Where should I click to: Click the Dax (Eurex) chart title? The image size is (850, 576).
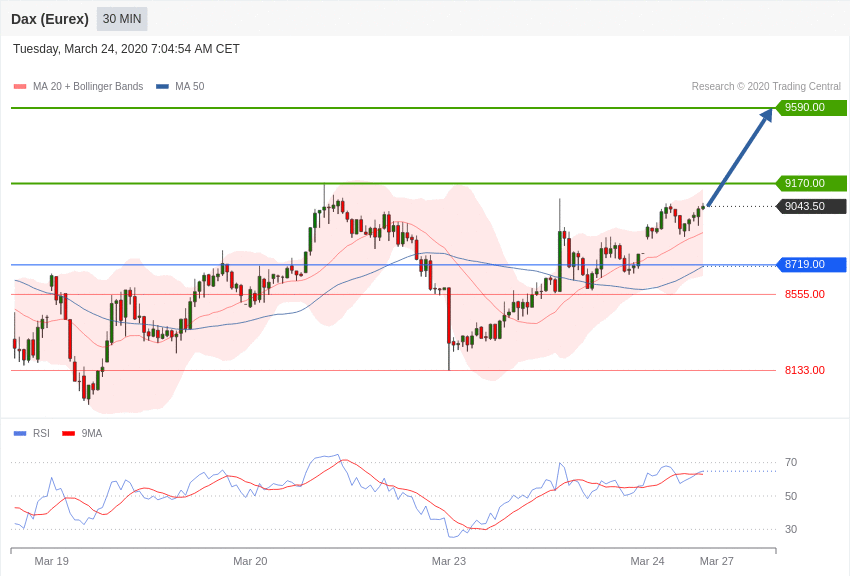tap(50, 19)
